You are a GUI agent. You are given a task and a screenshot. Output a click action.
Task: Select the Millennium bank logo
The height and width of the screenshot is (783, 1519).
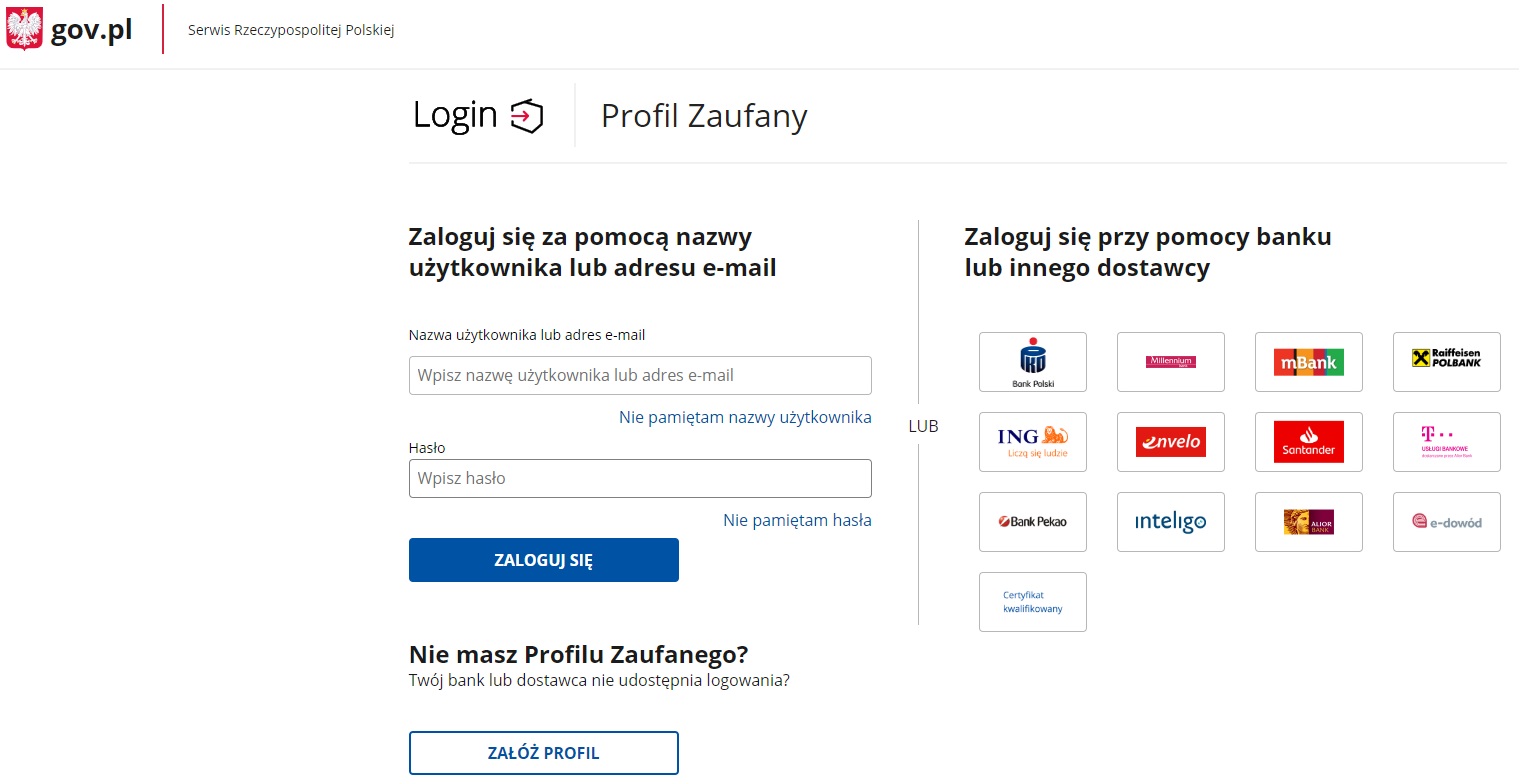[x=1171, y=362]
